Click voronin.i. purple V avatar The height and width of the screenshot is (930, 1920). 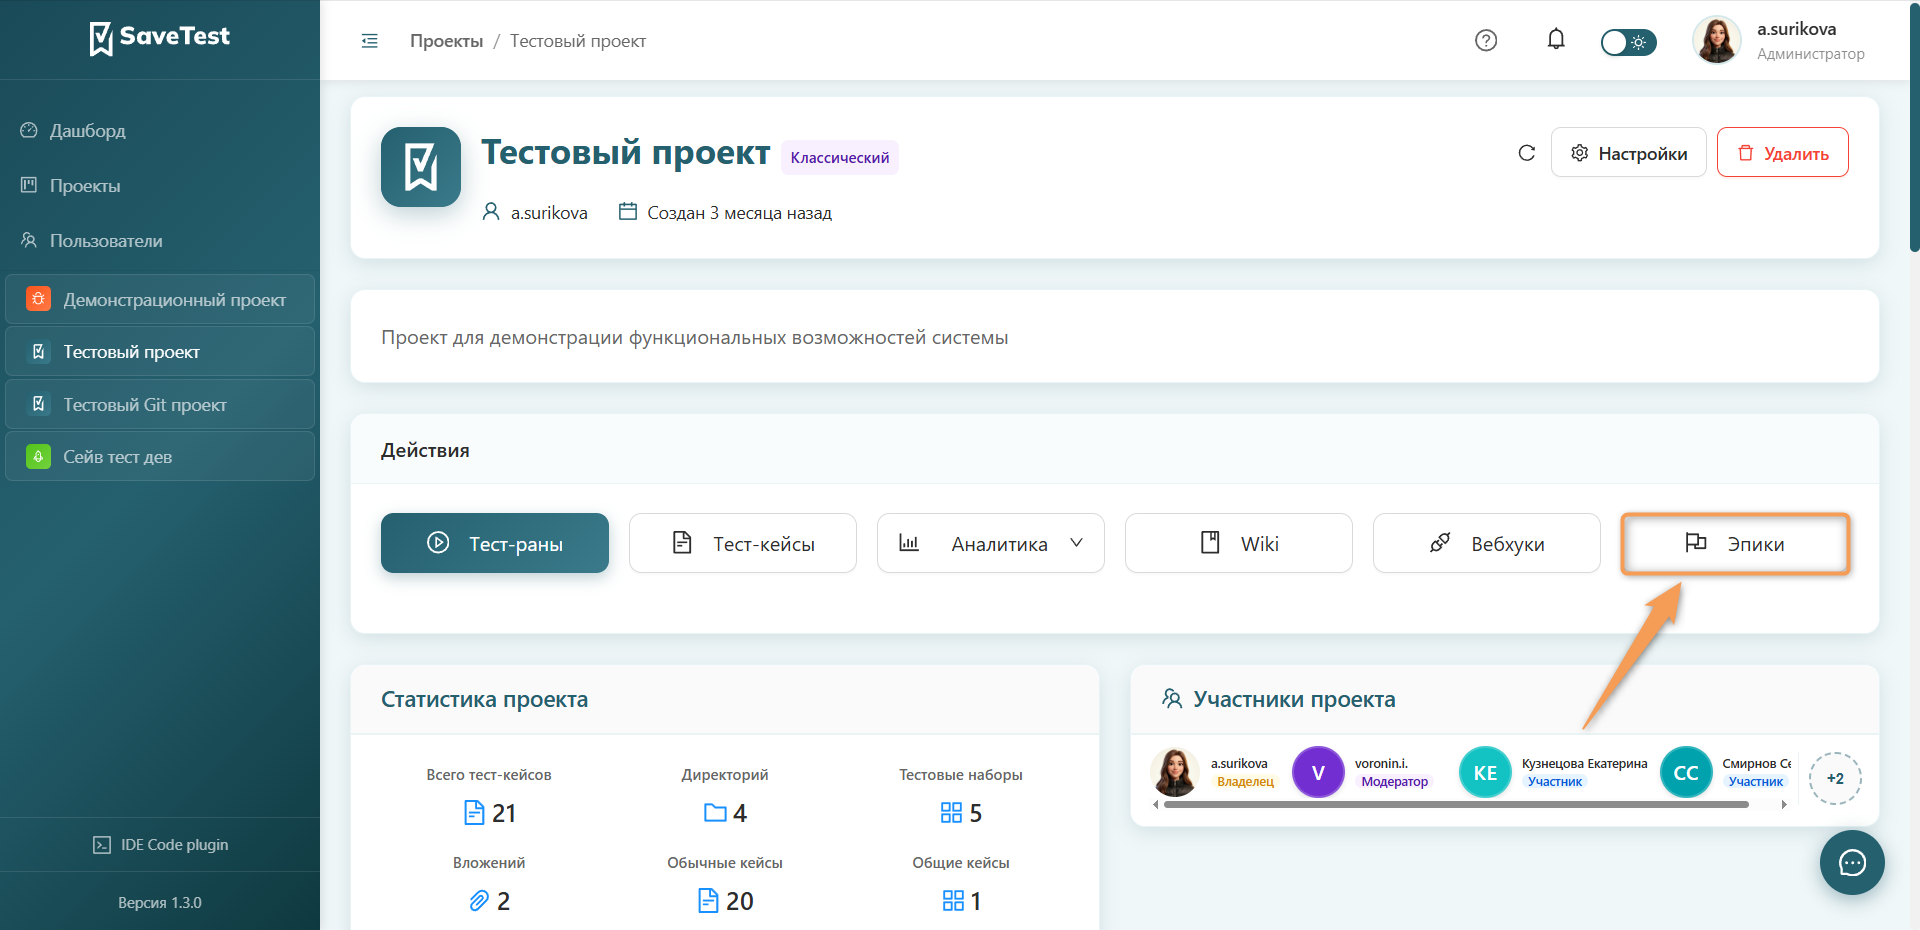pos(1318,772)
